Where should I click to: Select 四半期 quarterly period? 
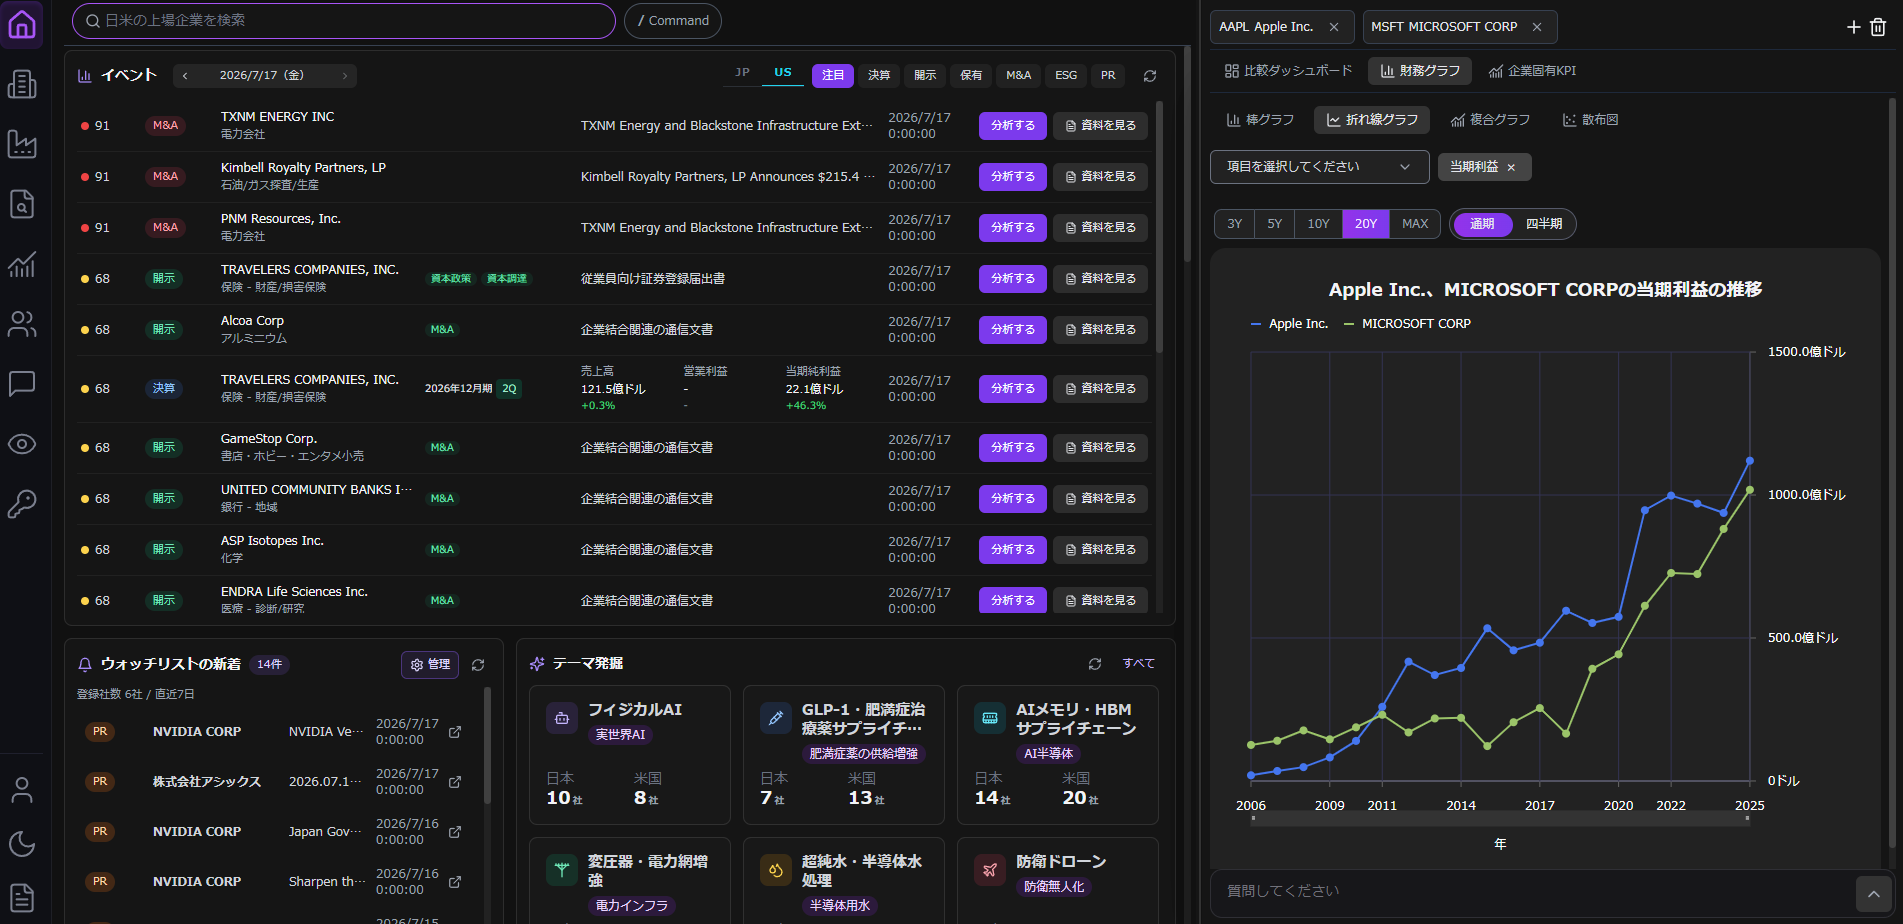[1544, 224]
